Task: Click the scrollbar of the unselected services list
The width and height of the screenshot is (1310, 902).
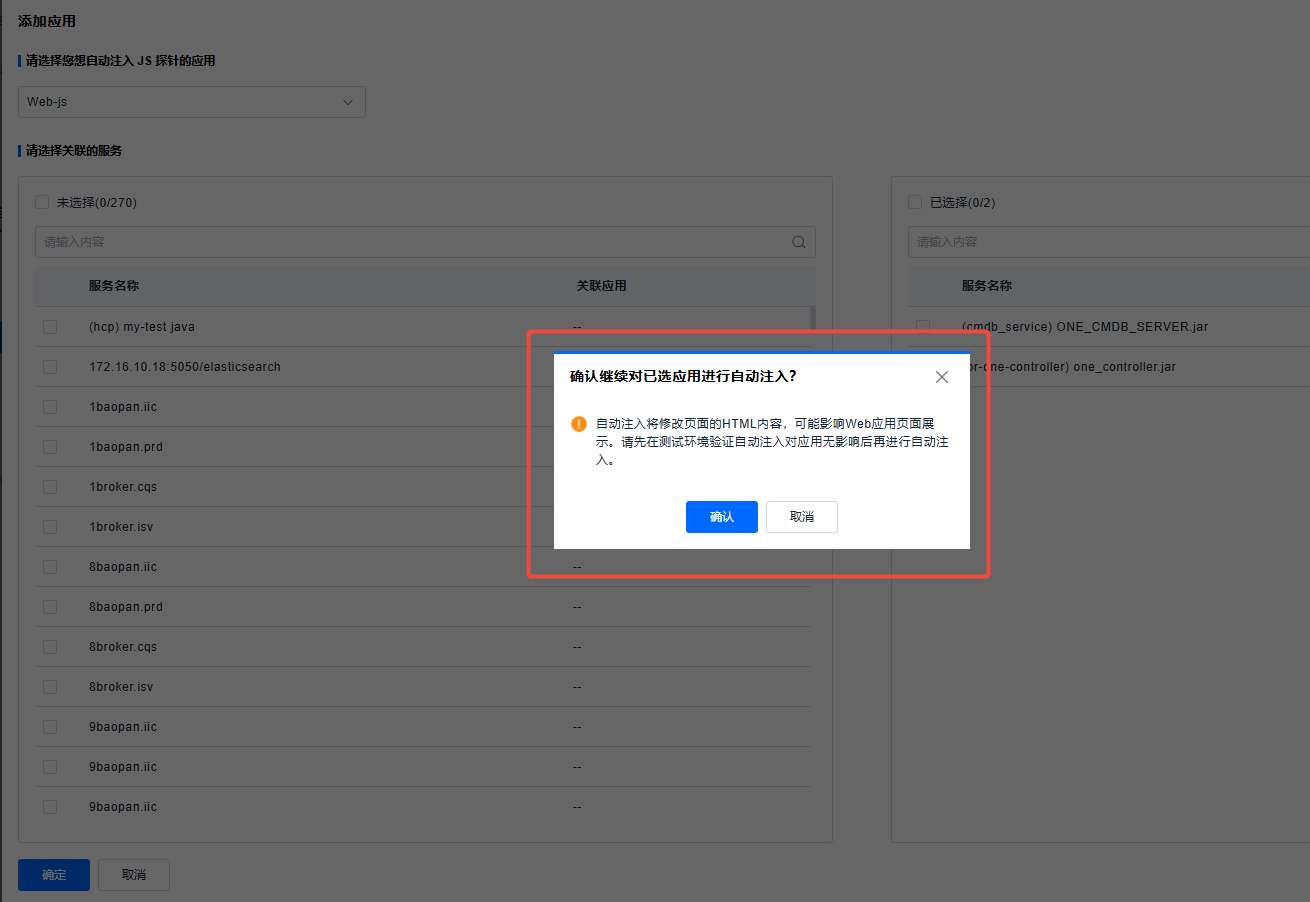Action: tap(812, 320)
